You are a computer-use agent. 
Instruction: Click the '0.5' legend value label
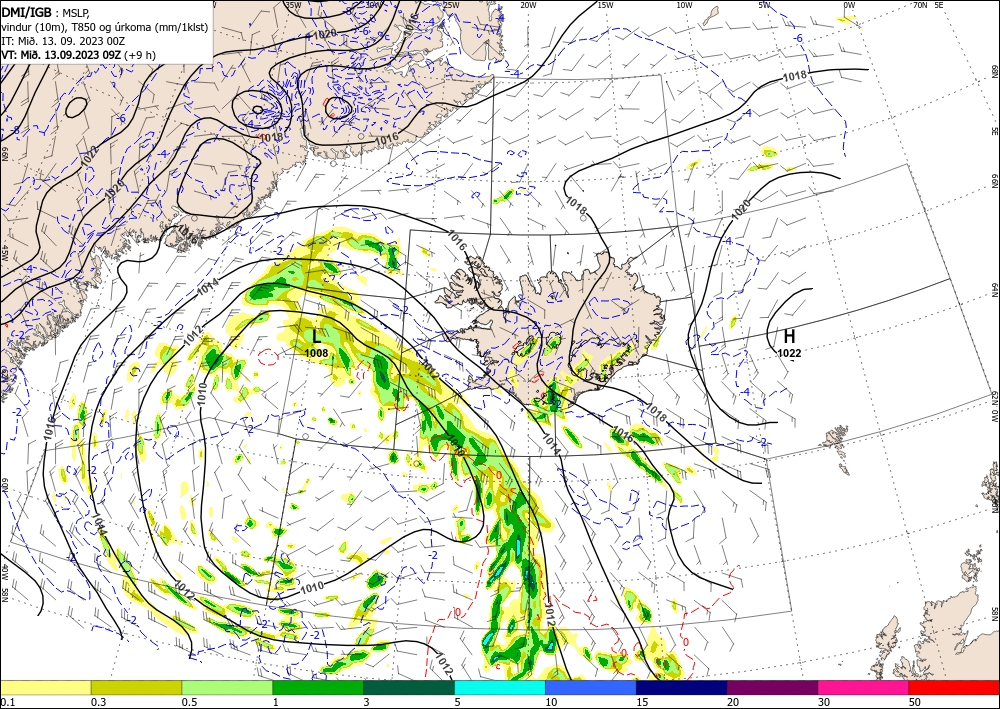tap(189, 702)
